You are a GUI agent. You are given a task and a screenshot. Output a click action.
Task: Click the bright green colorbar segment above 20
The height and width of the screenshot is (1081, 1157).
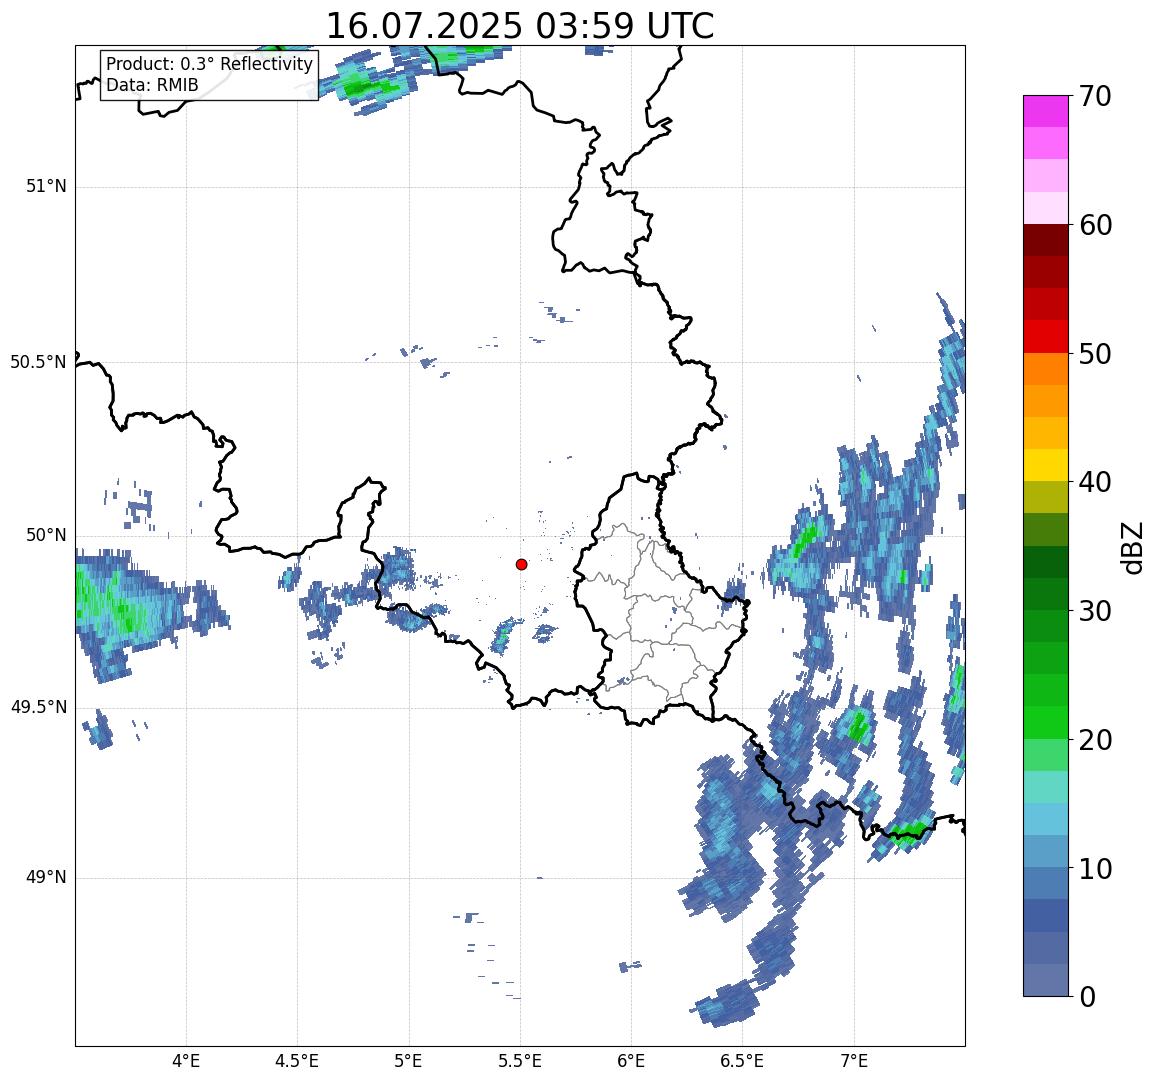pyautogui.click(x=1046, y=723)
